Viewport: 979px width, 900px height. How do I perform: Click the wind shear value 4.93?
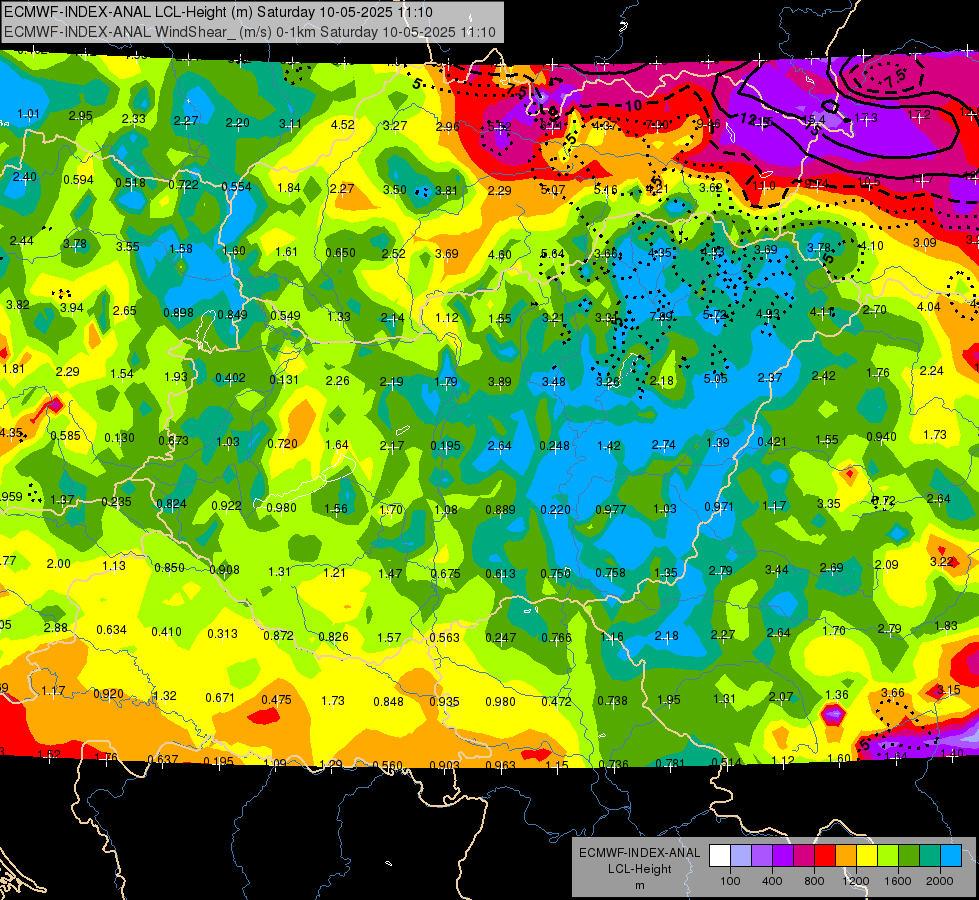pos(768,314)
